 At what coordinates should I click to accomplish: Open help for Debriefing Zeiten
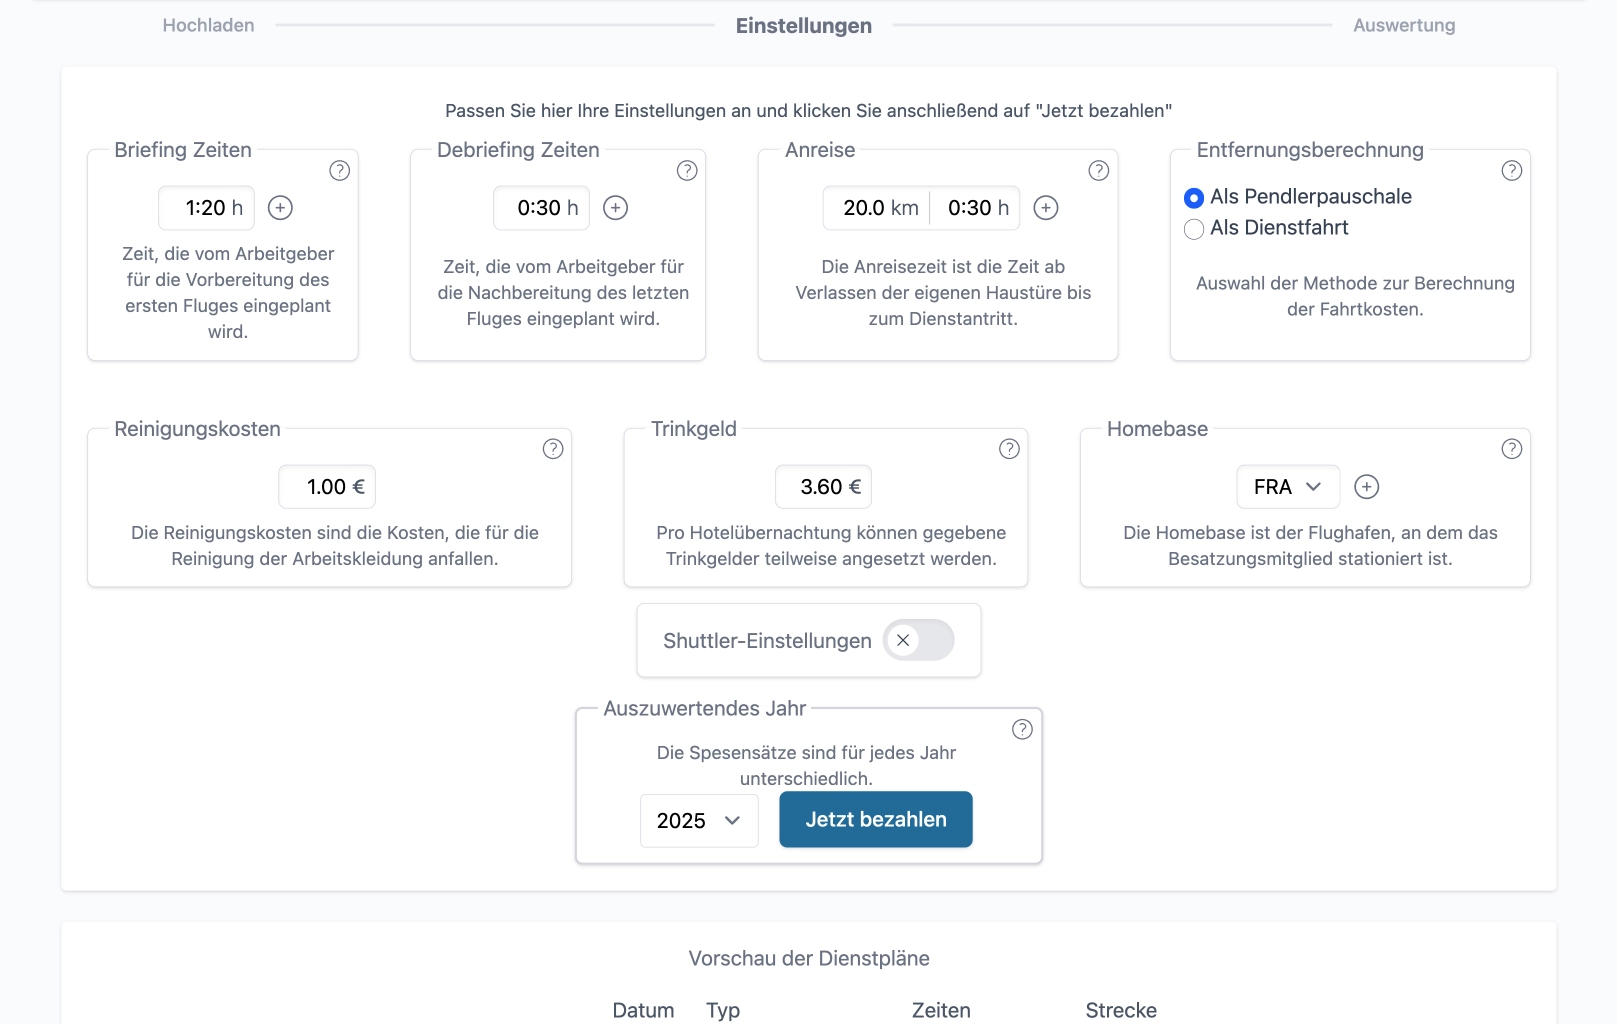click(x=687, y=171)
